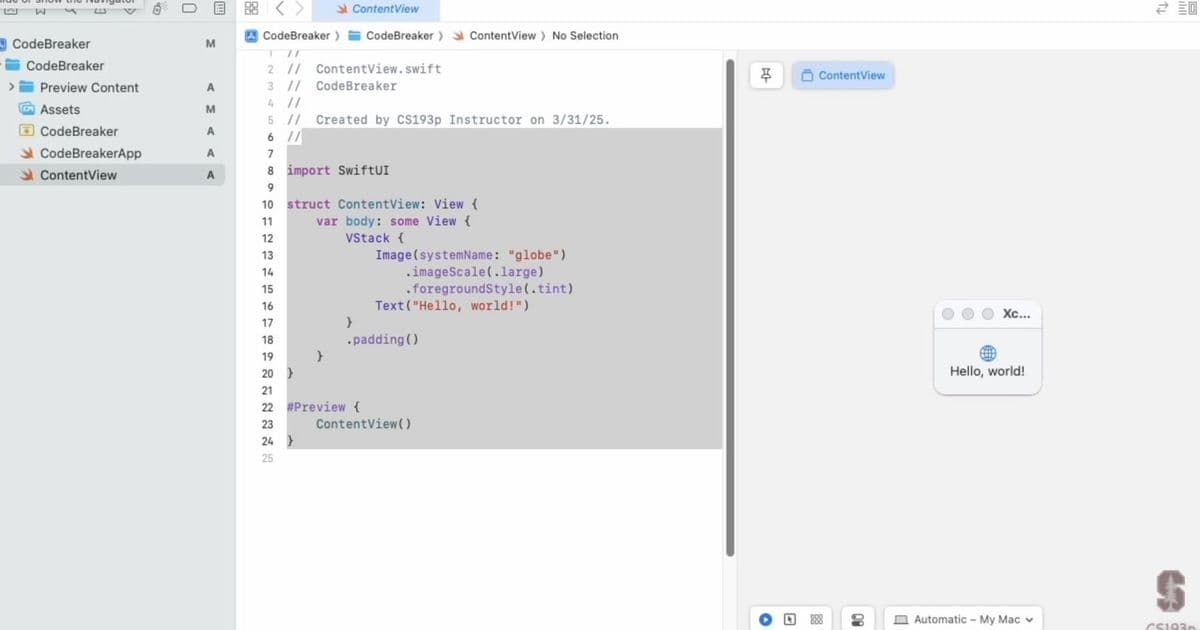
Task: Pin the ContentView preview
Action: pos(766,75)
